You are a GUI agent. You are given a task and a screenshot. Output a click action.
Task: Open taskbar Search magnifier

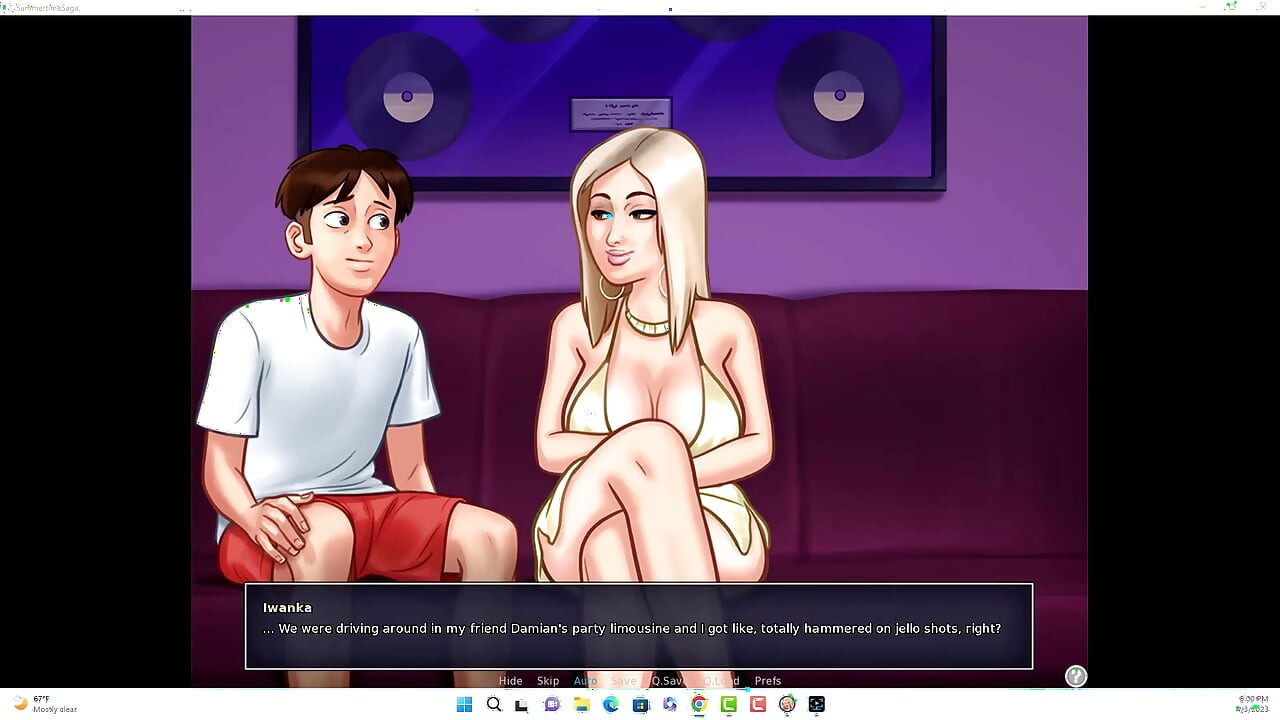[493, 704]
